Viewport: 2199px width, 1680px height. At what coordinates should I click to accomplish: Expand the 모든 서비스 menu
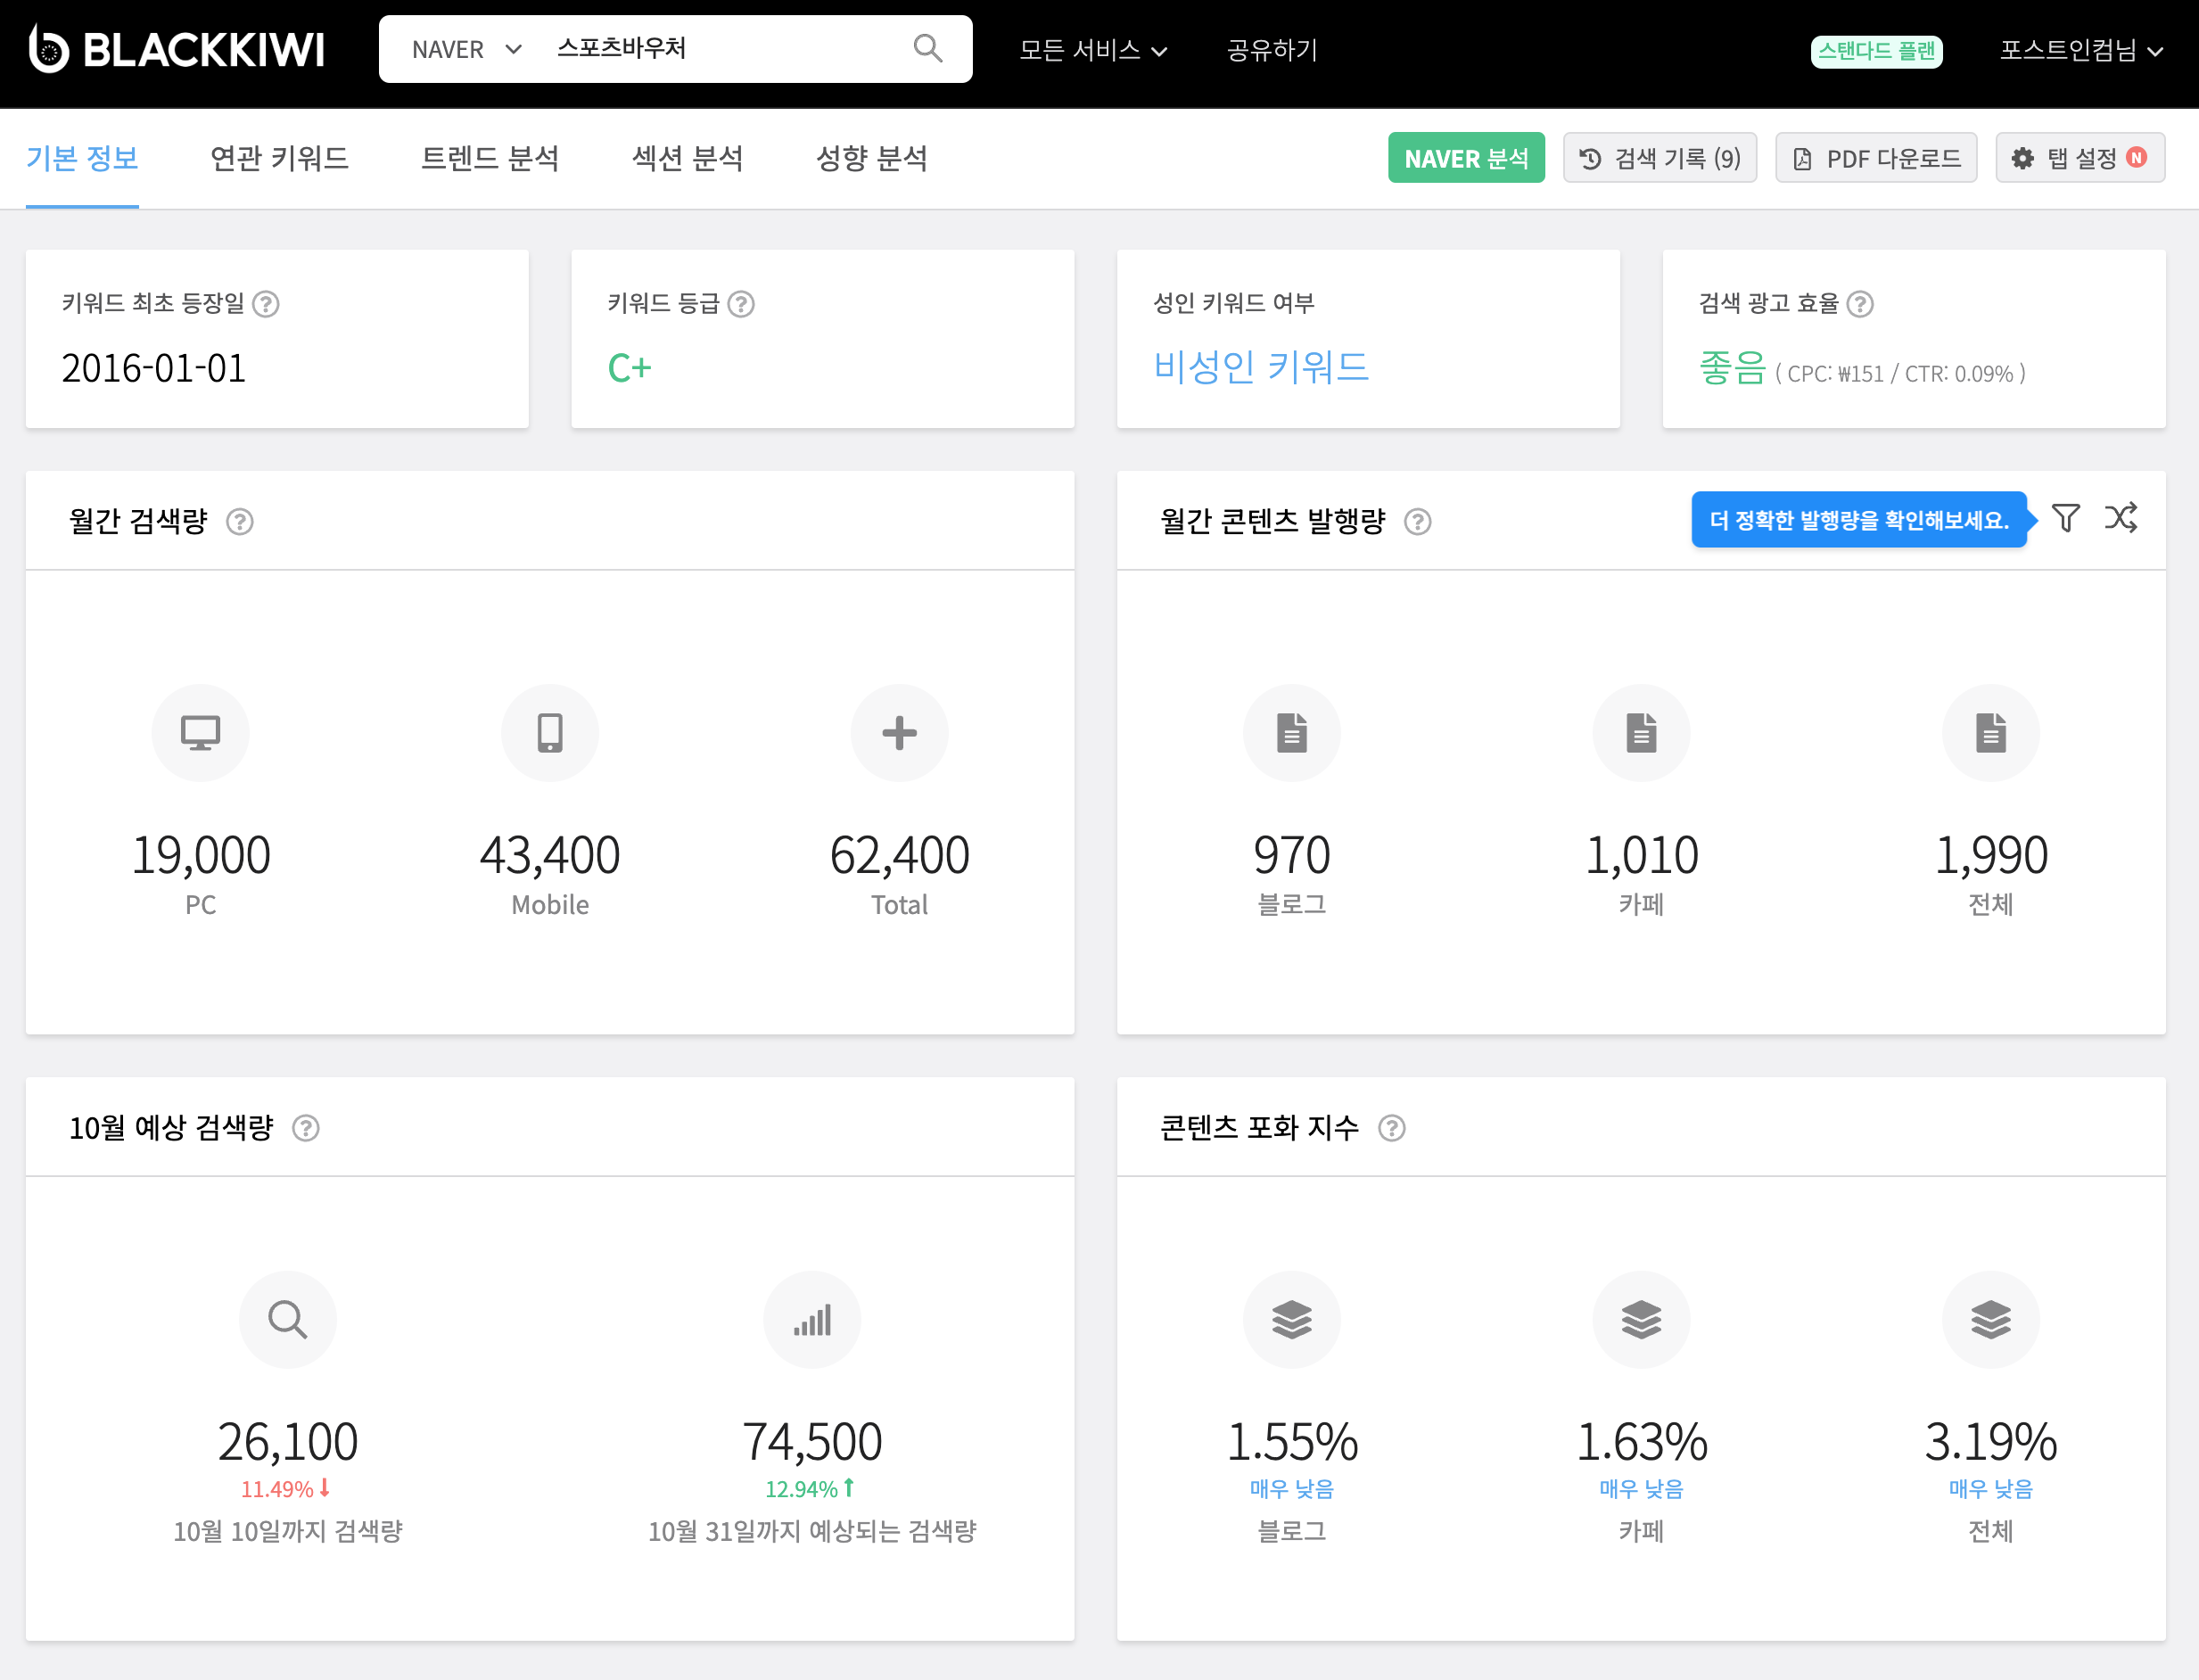[x=1093, y=50]
